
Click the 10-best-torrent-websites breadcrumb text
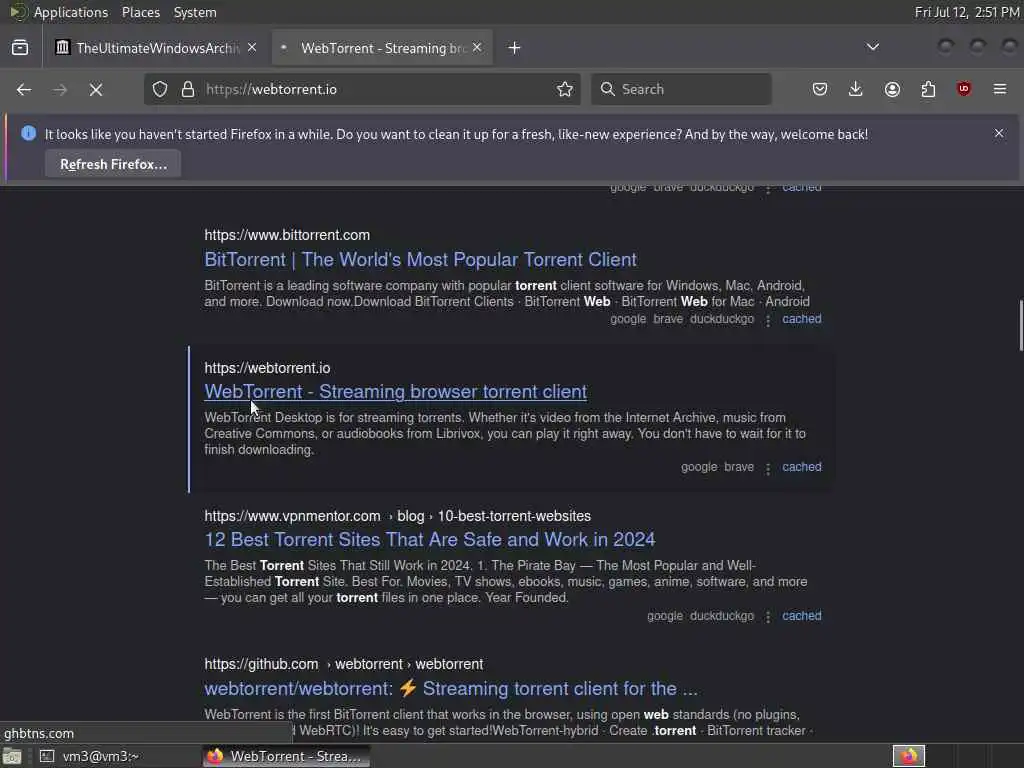pos(514,516)
